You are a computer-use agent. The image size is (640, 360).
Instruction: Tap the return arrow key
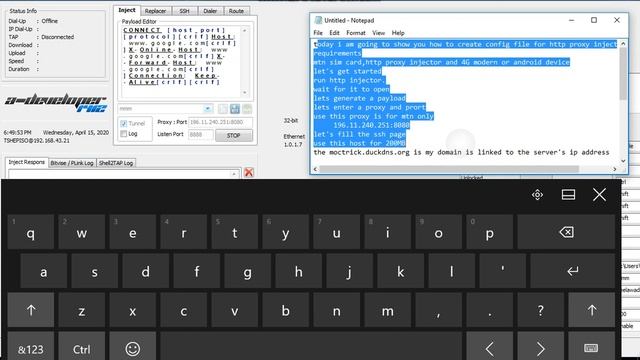[x=572, y=271]
